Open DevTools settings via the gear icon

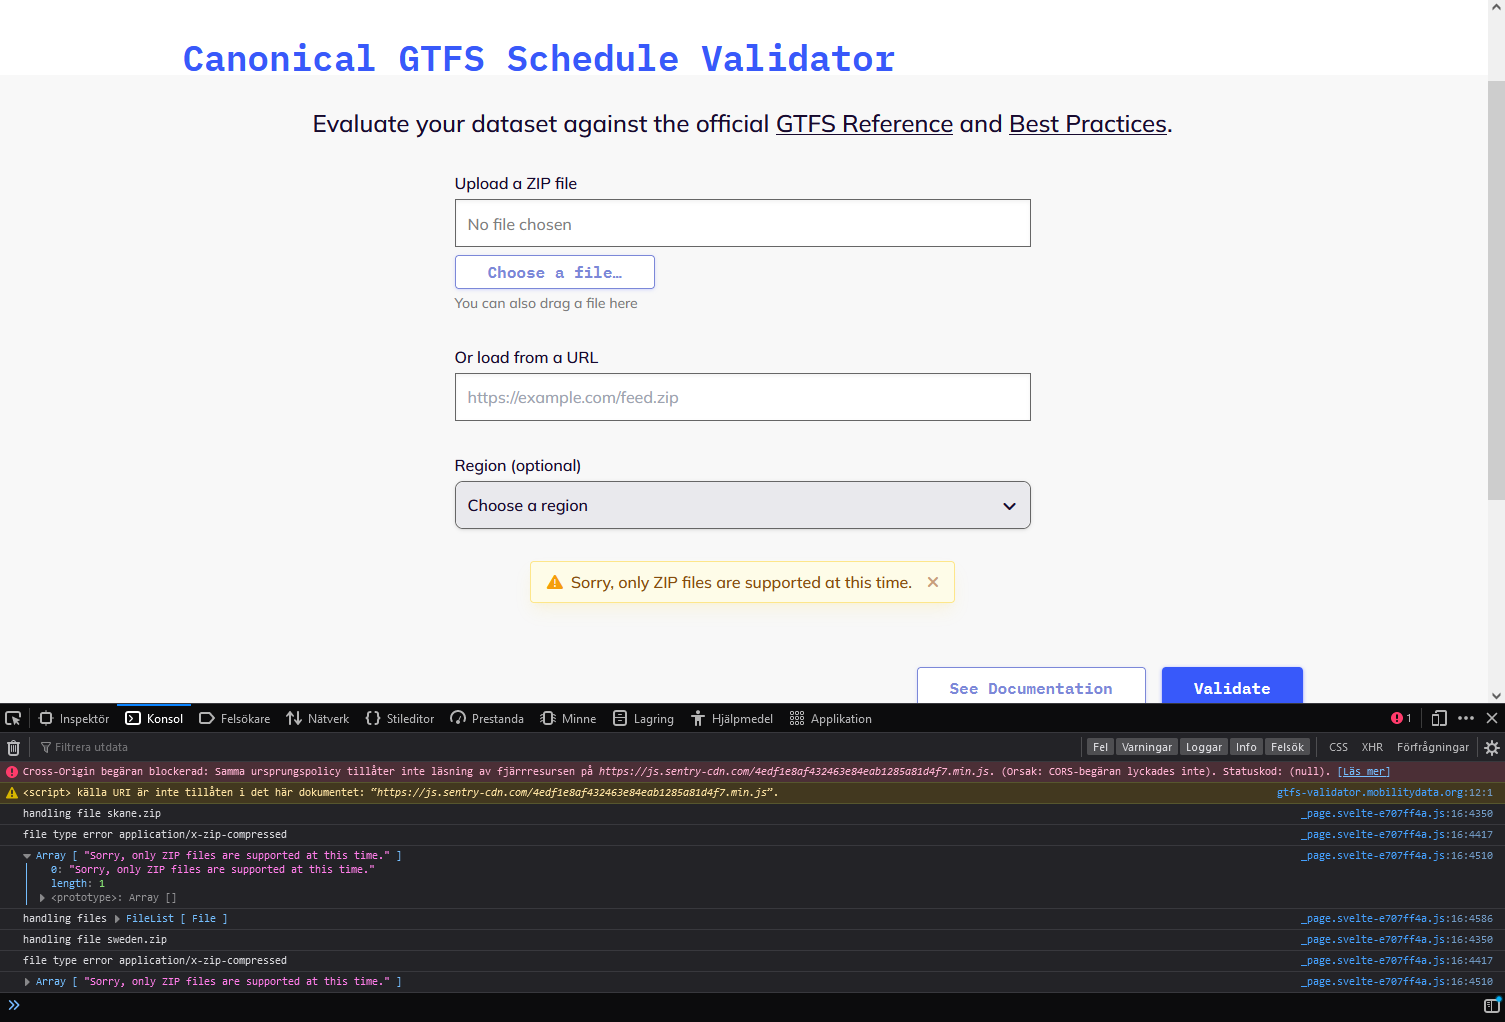[1492, 747]
